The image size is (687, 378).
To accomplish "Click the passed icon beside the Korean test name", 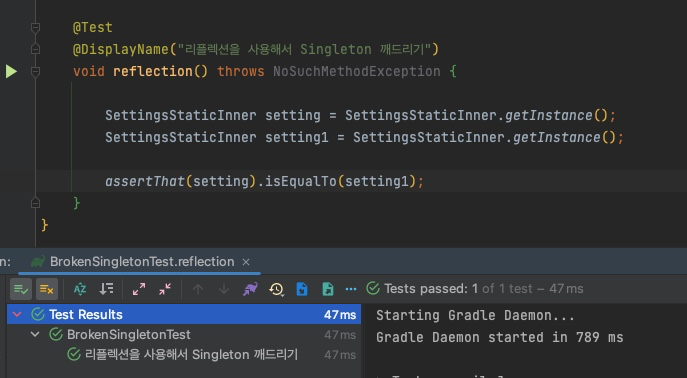I will (74, 354).
